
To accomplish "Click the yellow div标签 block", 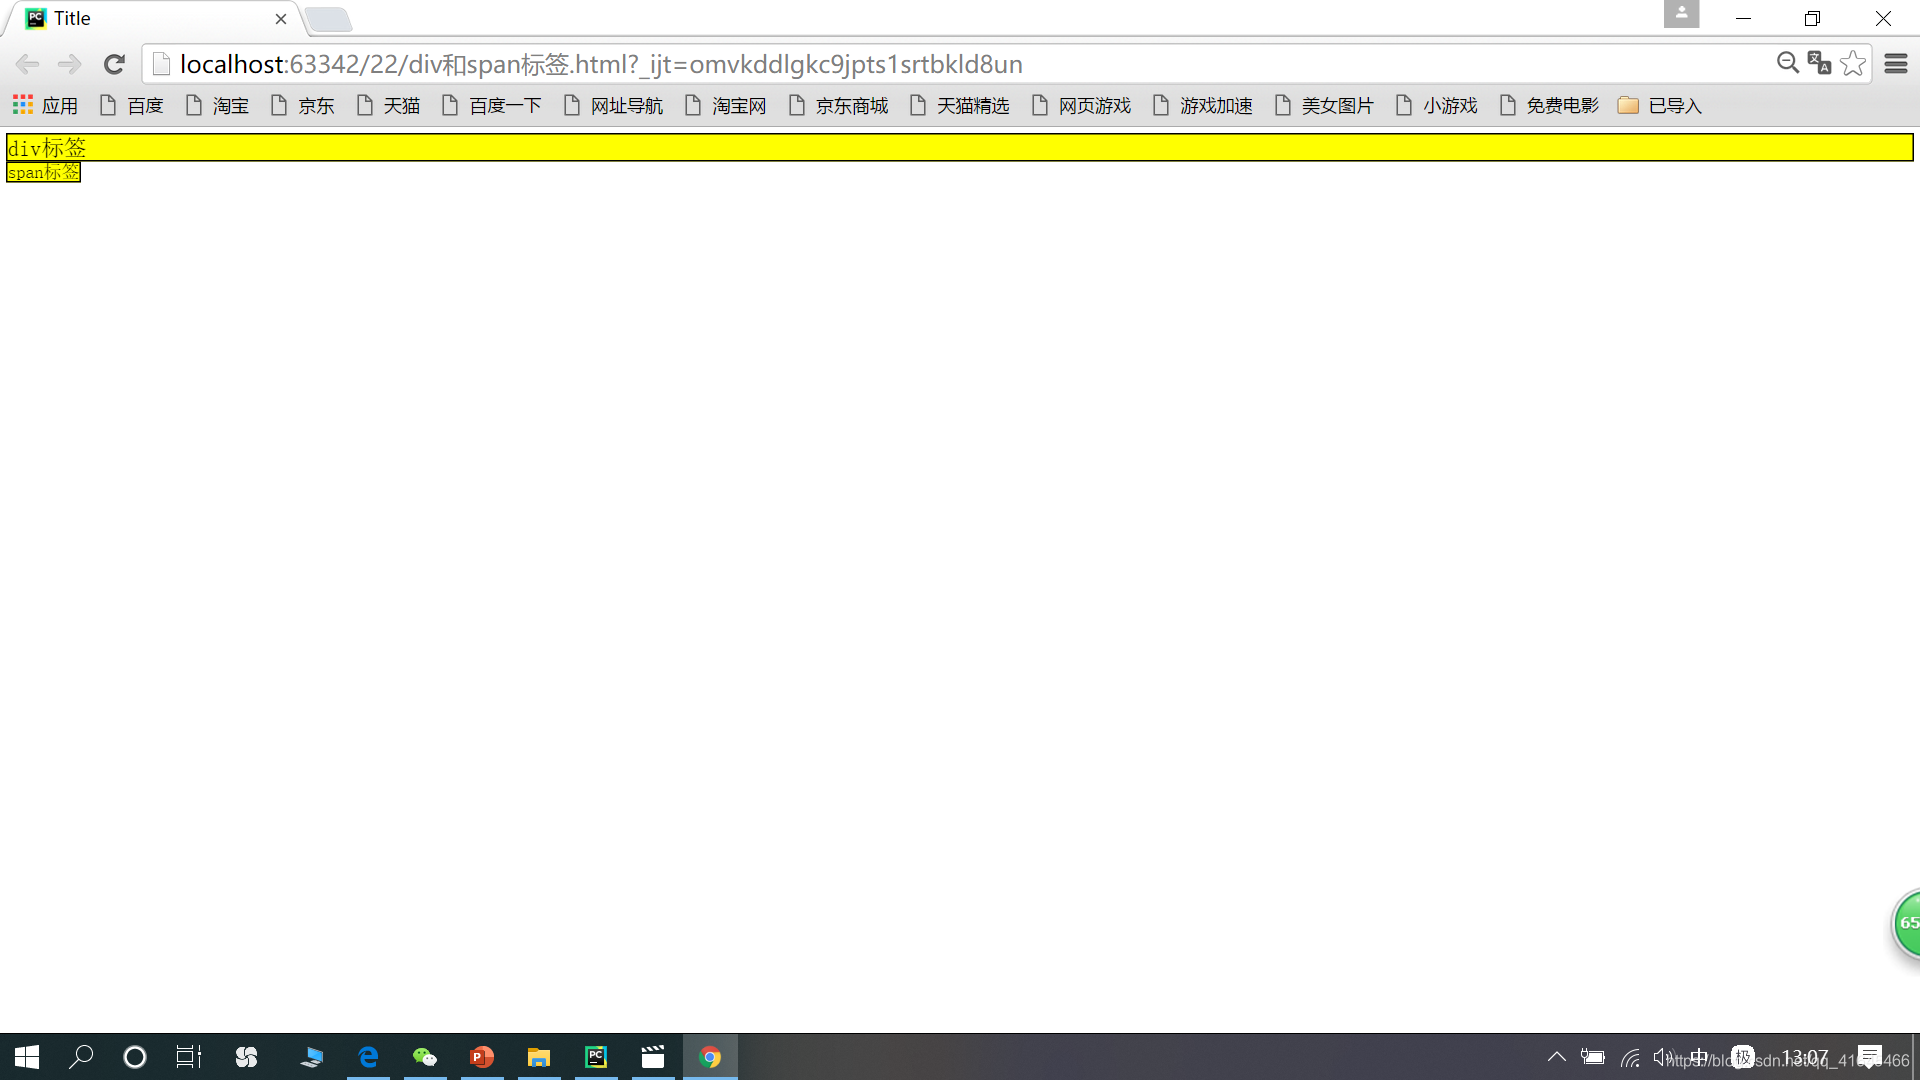I will point(960,147).
